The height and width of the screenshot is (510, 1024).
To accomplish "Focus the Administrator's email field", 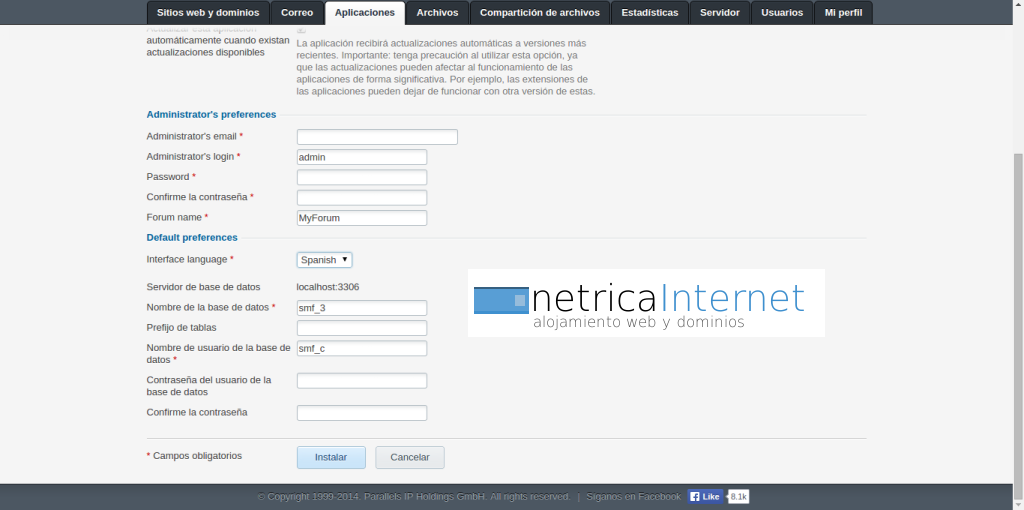I will tap(377, 137).
